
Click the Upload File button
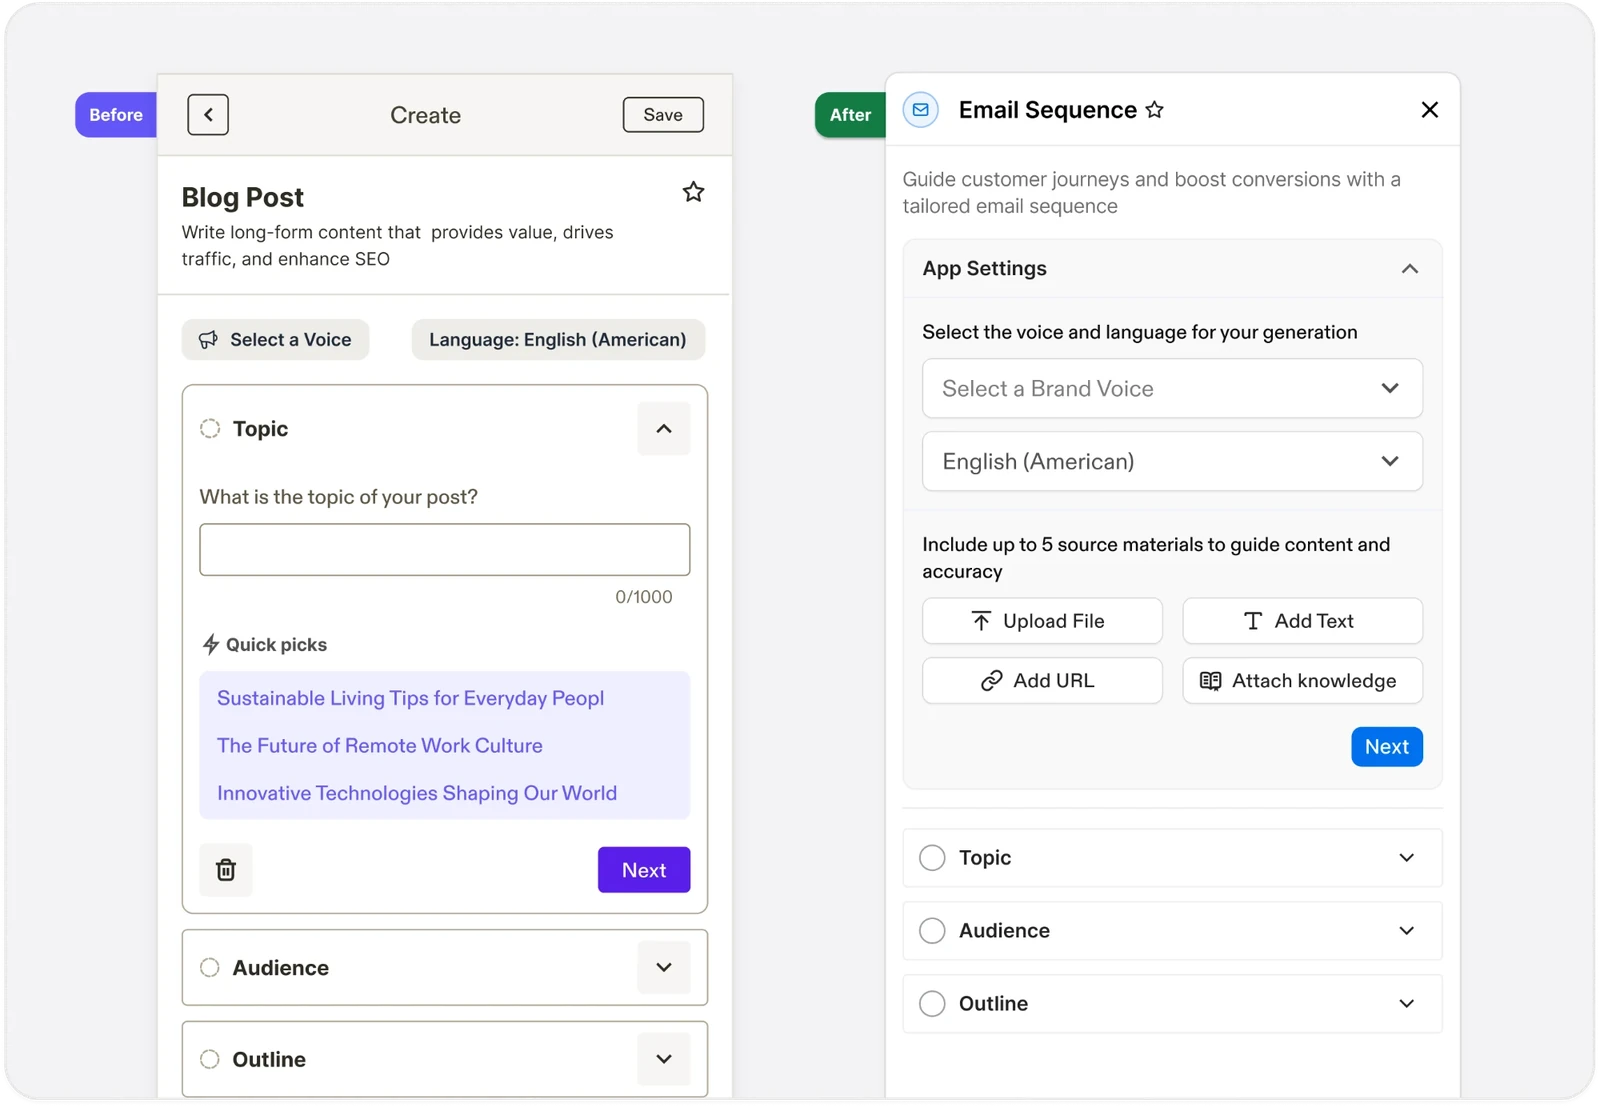click(x=1042, y=621)
